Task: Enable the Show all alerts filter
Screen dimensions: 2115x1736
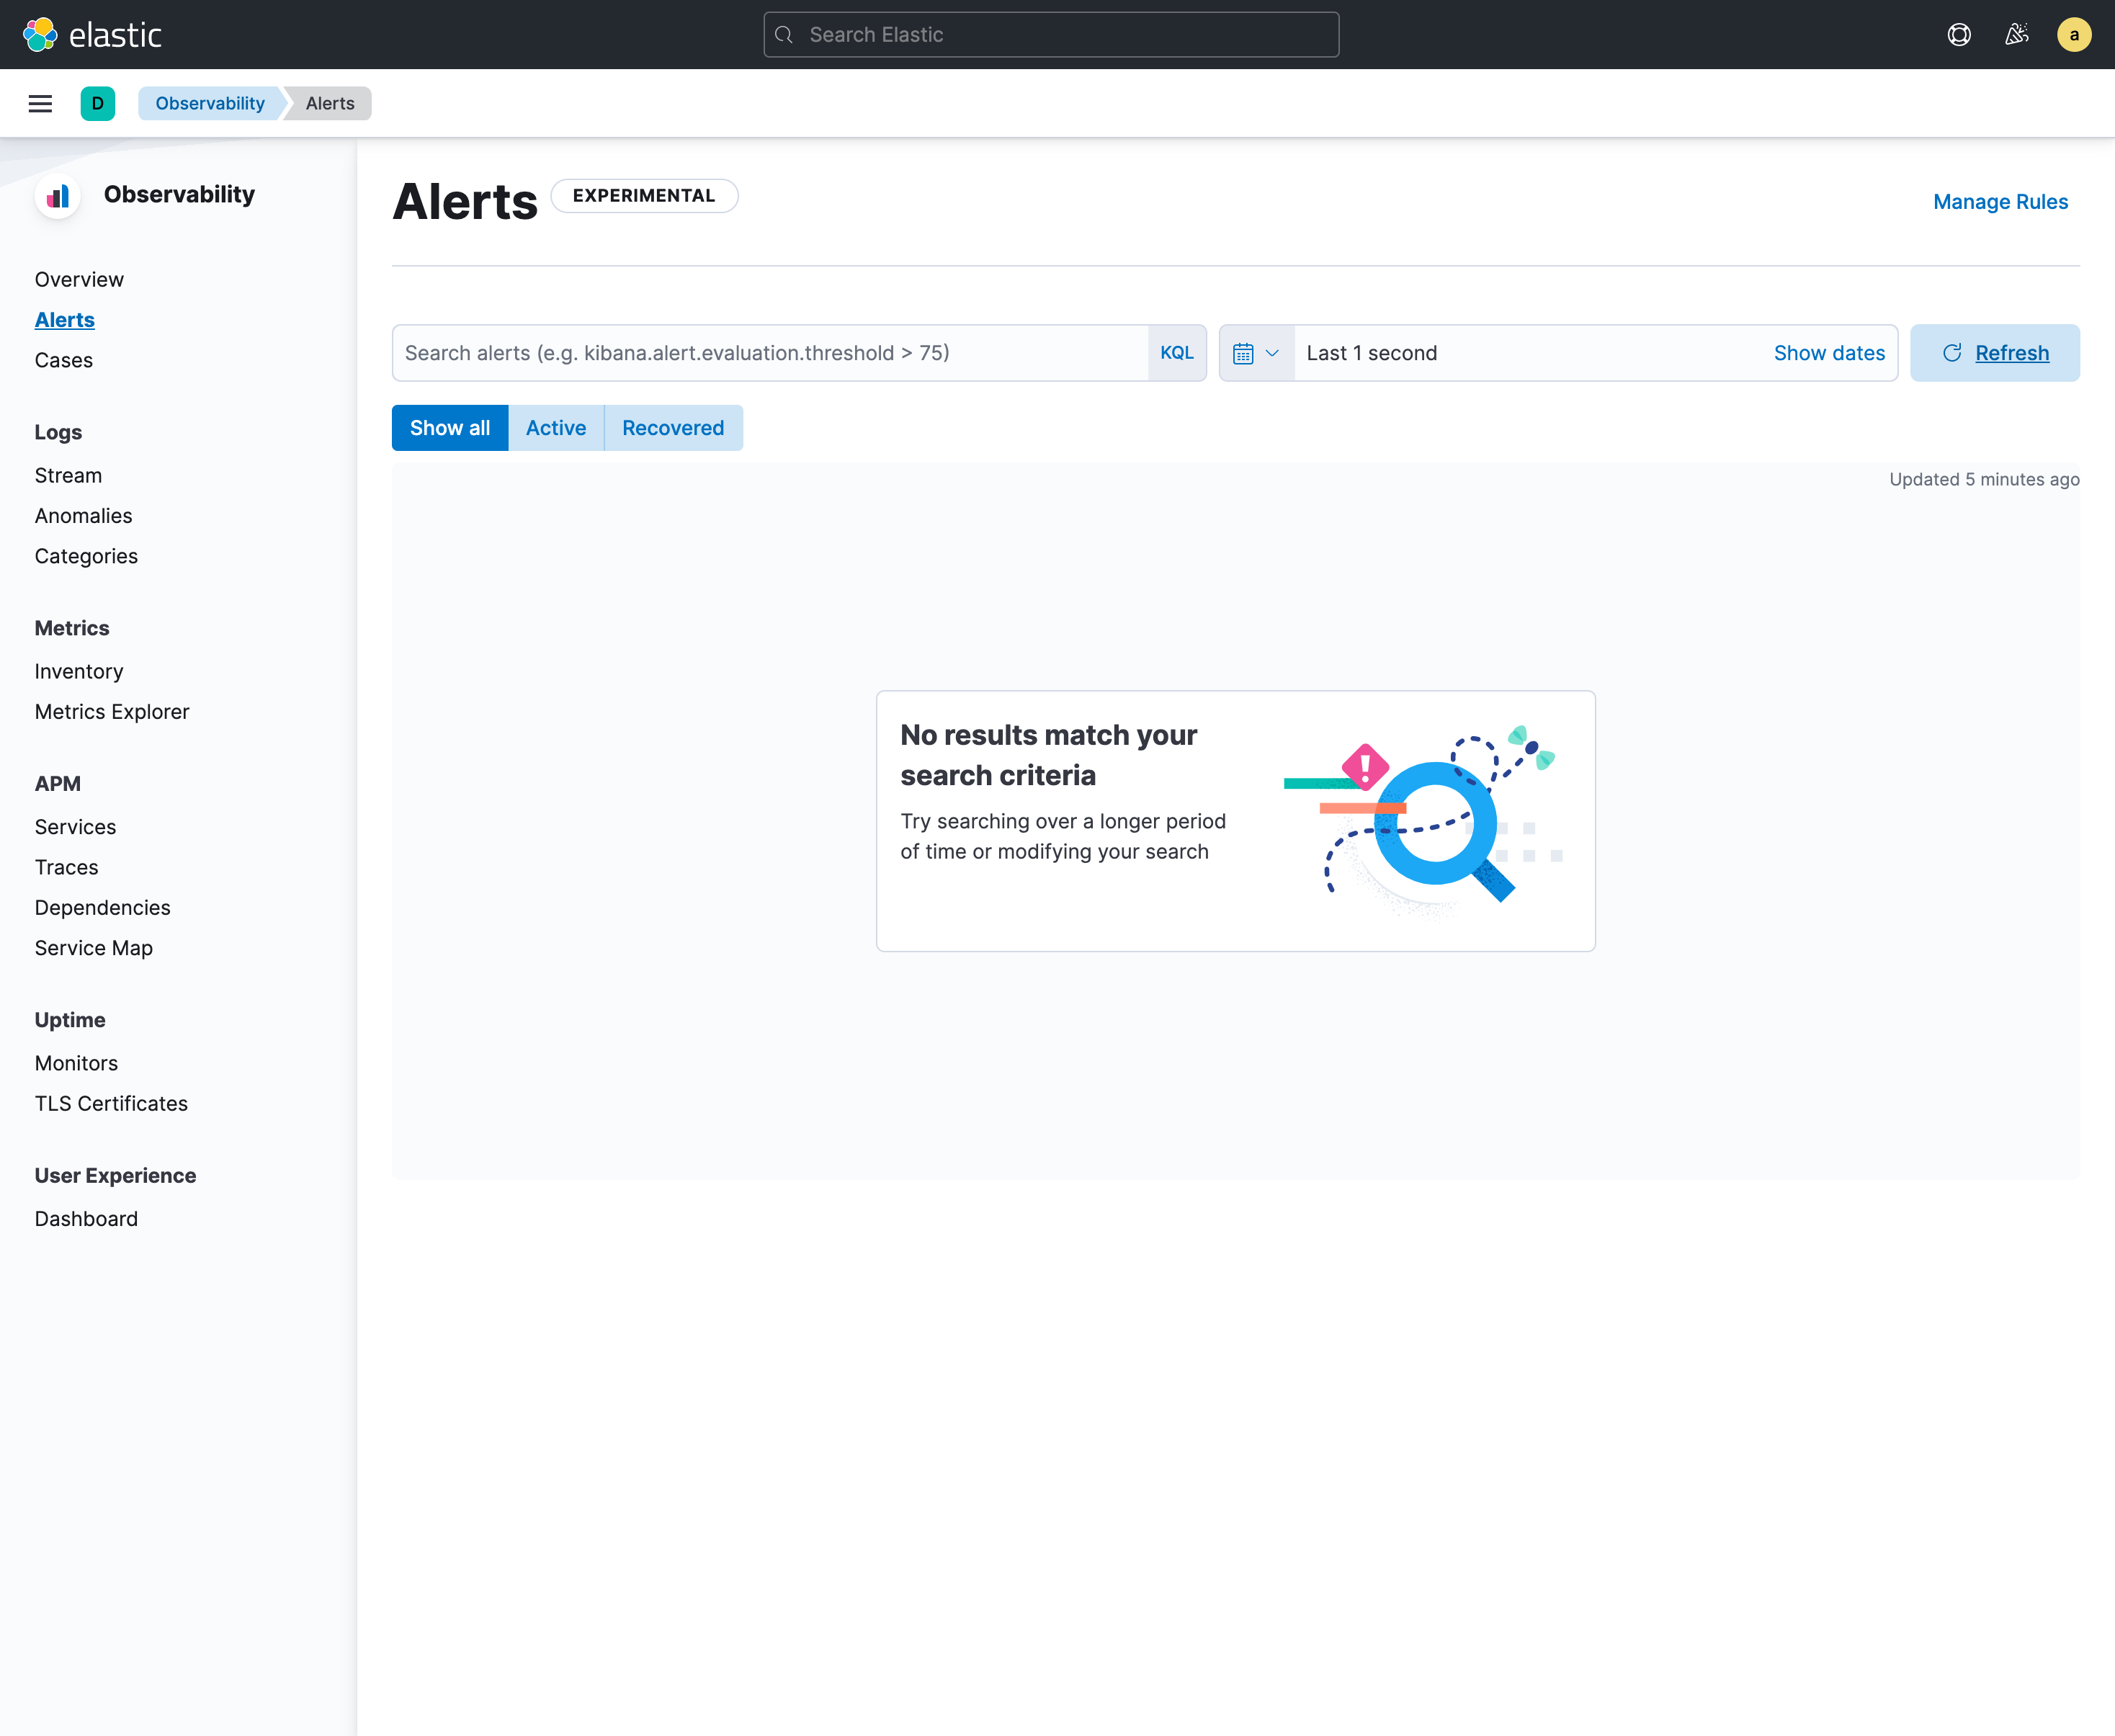Action: (x=449, y=427)
